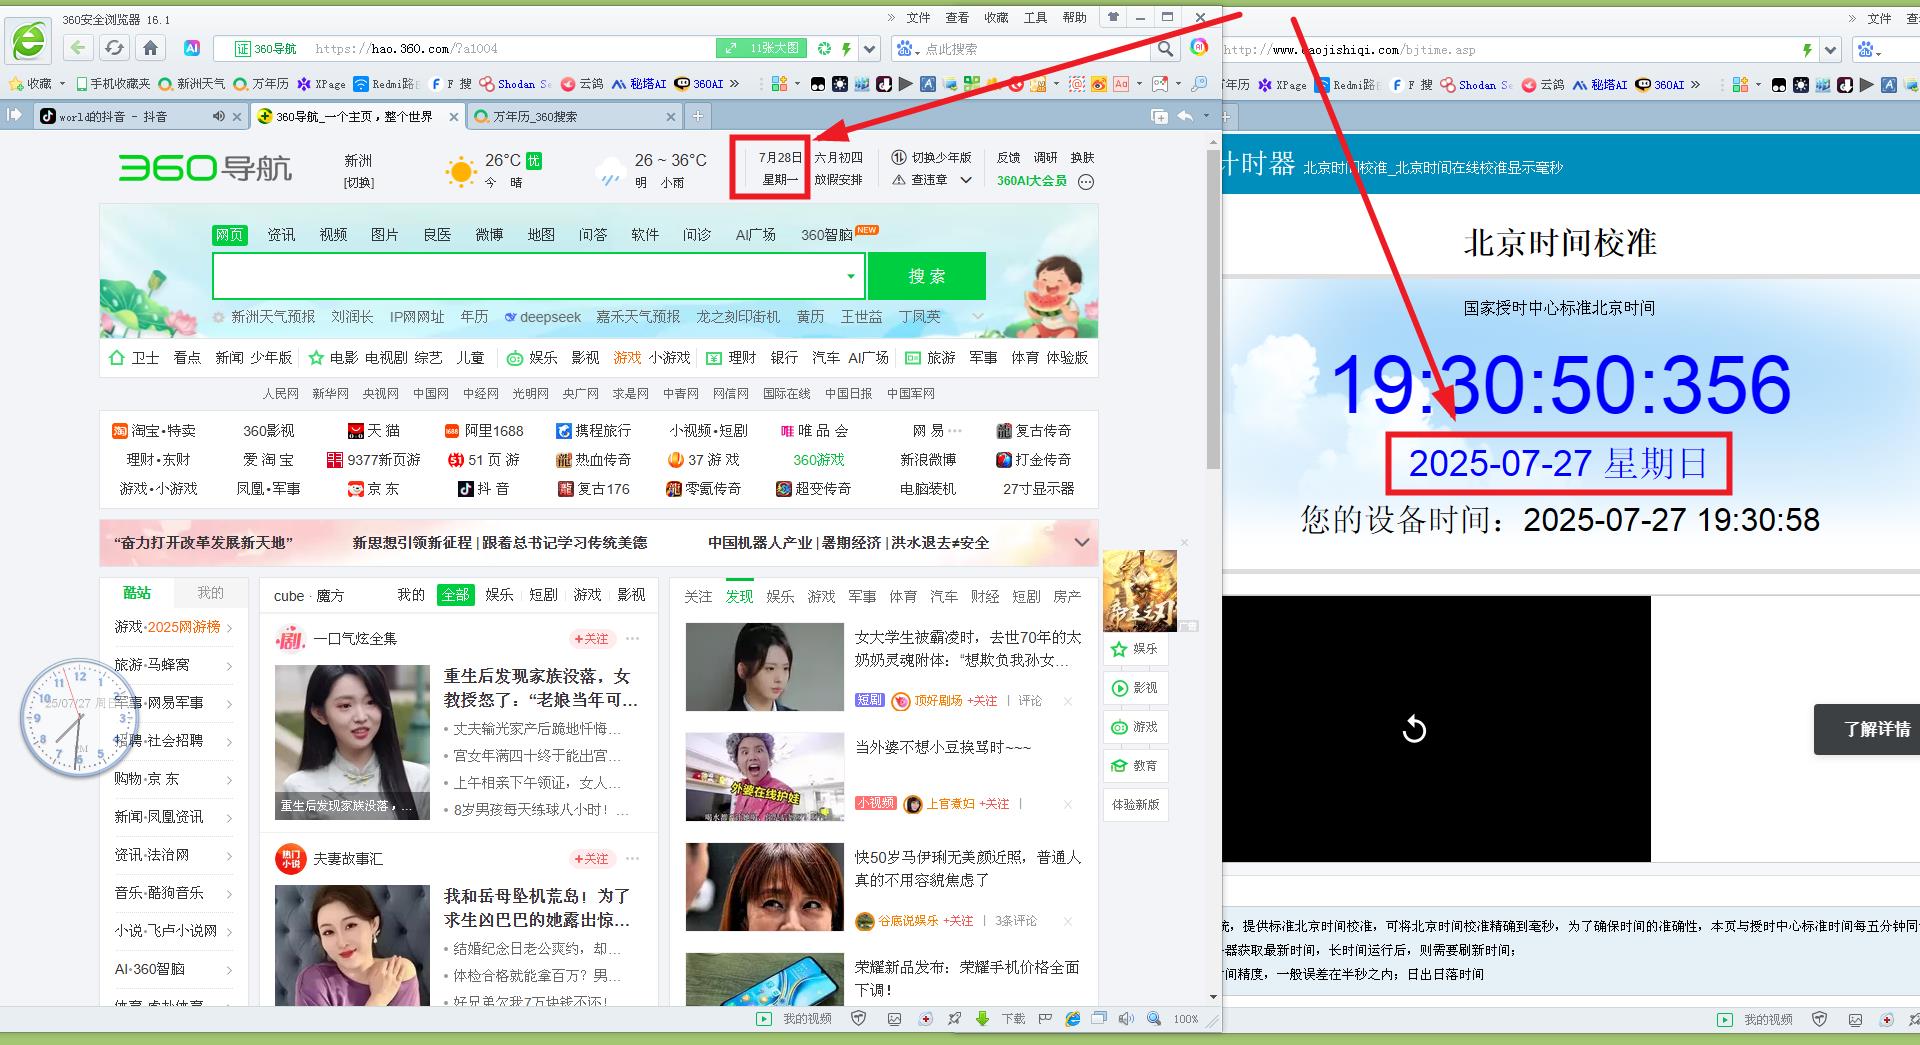This screenshot has height=1045, width=1920.
Task: Click the 秘塔AI bookmark
Action: (x=638, y=84)
